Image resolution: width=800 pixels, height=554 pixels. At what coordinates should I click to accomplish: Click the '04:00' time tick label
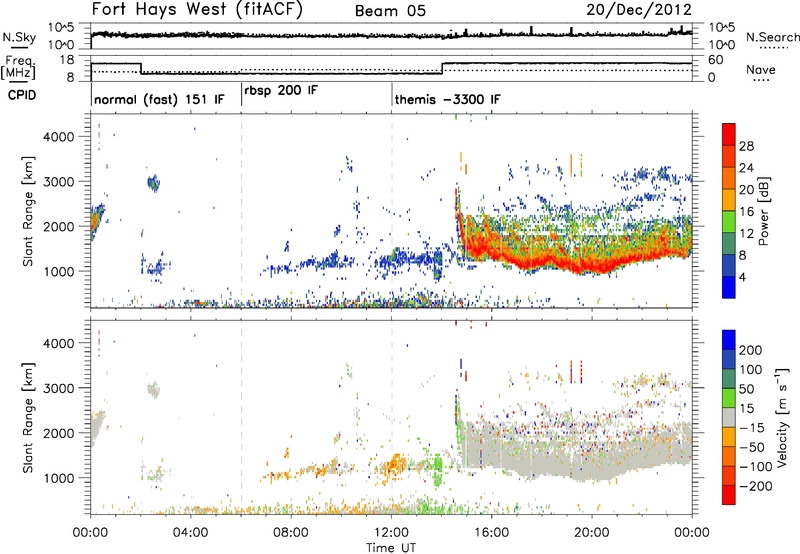[x=190, y=533]
